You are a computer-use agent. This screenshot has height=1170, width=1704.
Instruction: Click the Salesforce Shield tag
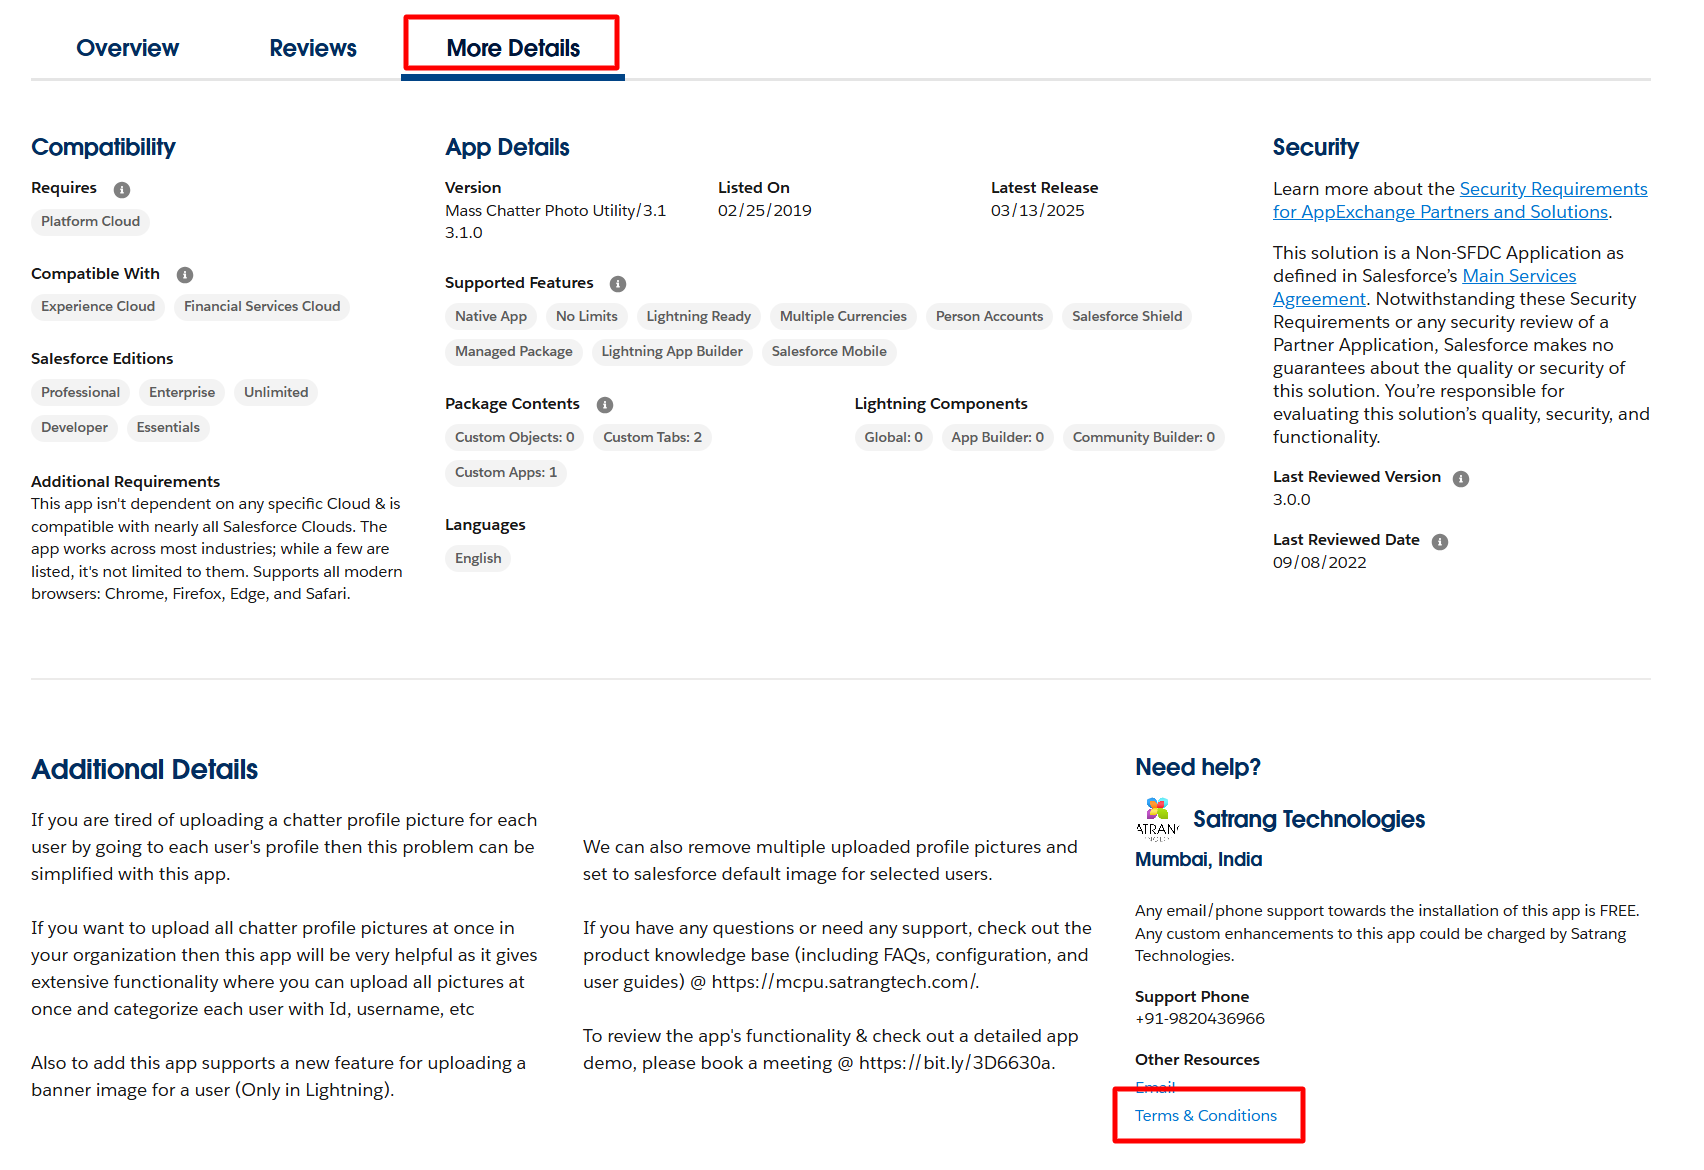pos(1127,317)
